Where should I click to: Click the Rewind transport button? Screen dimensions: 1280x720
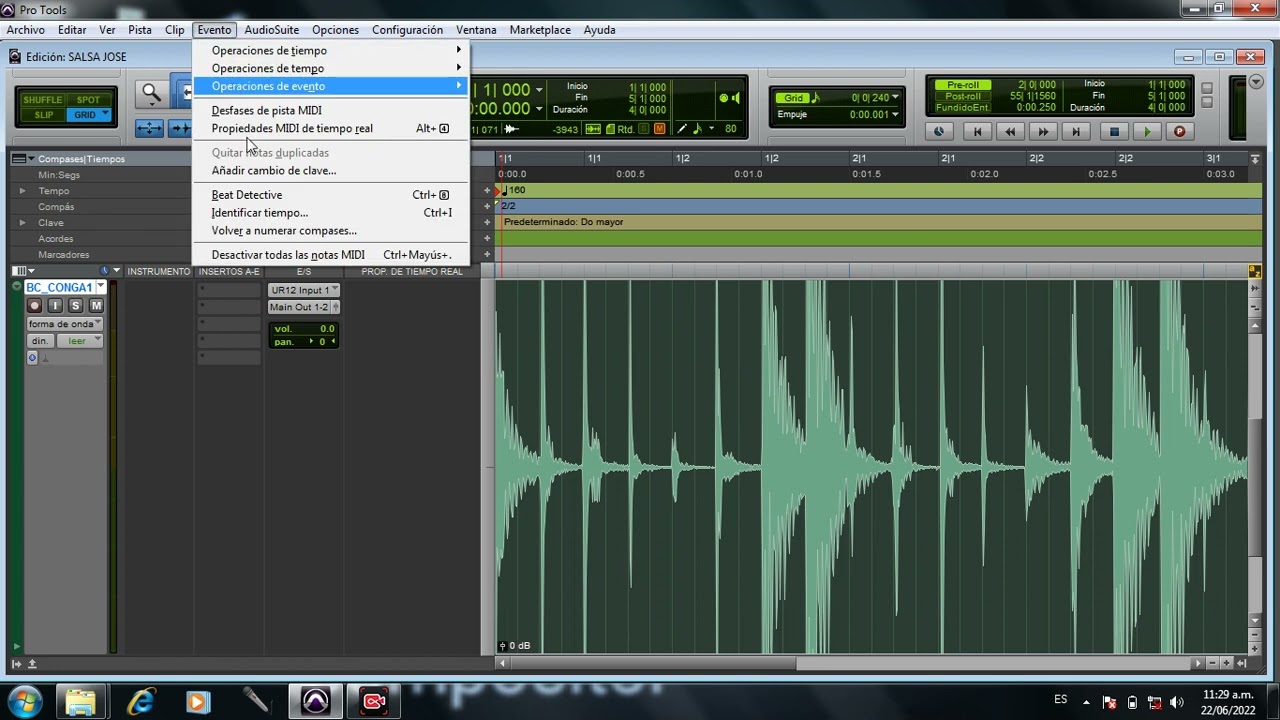tap(1010, 131)
